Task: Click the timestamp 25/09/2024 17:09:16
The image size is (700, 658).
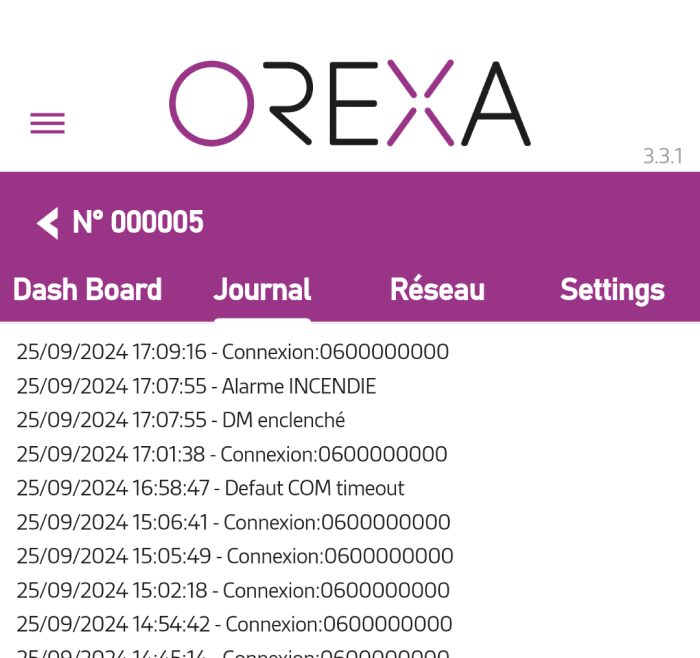Action: tap(111, 352)
